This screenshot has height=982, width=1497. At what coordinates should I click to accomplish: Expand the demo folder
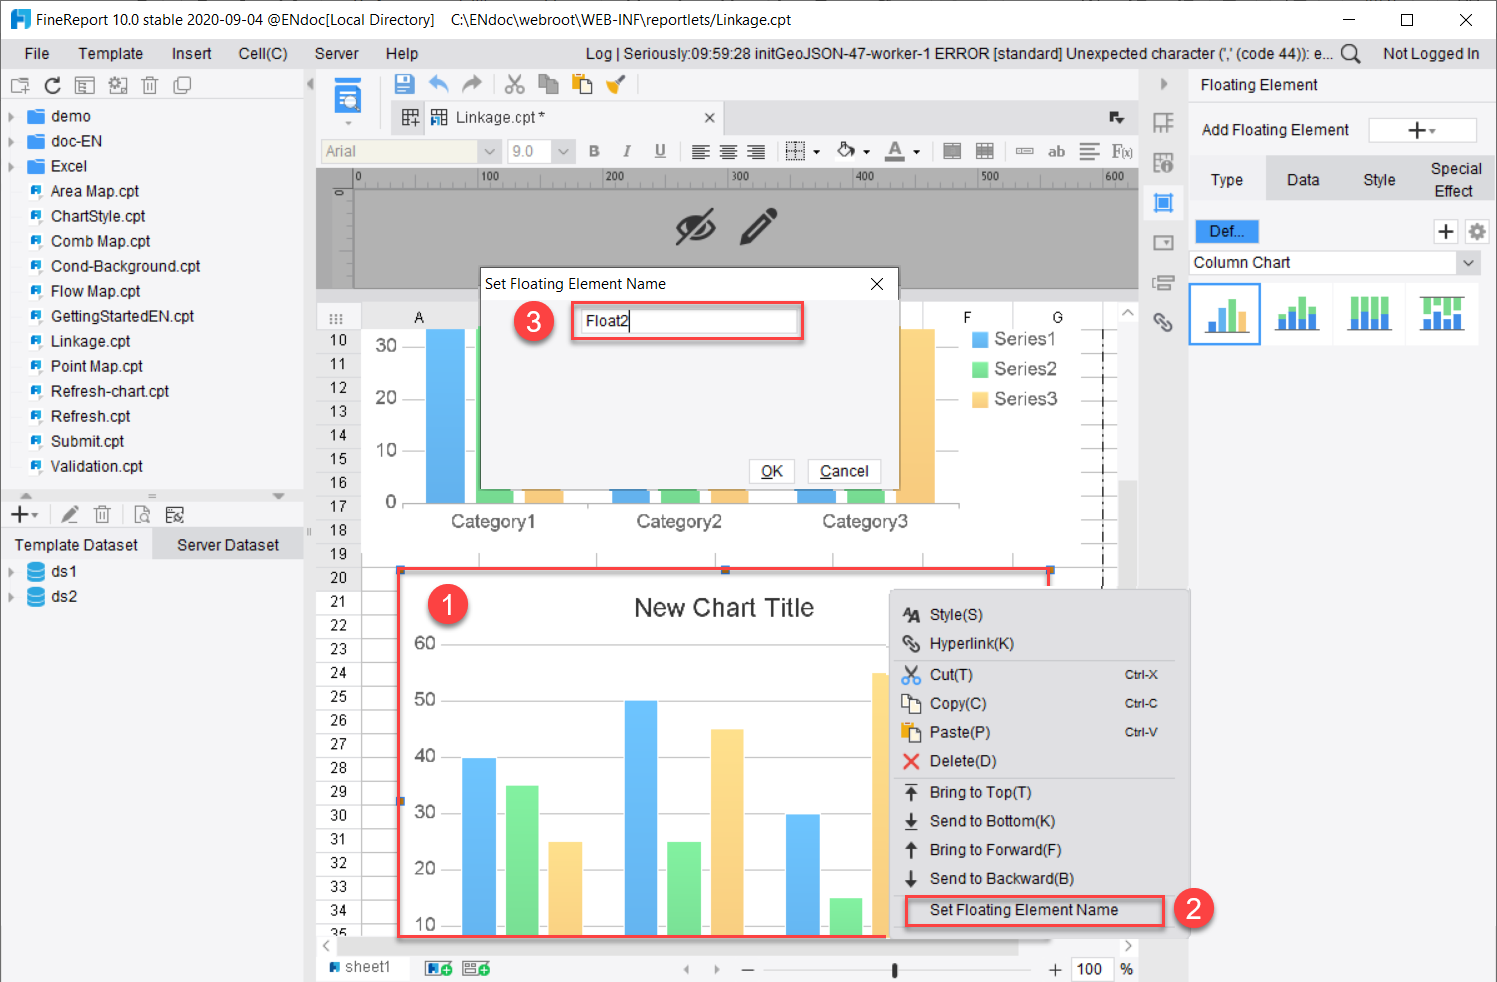[11, 117]
